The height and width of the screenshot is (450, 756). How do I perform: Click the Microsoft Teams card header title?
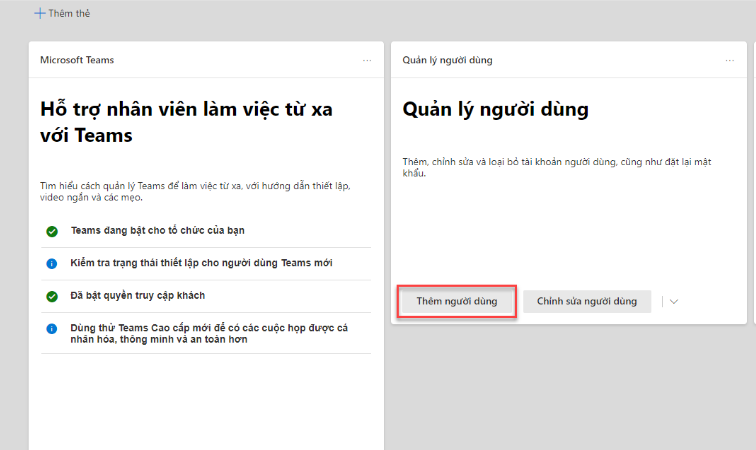pos(77,60)
